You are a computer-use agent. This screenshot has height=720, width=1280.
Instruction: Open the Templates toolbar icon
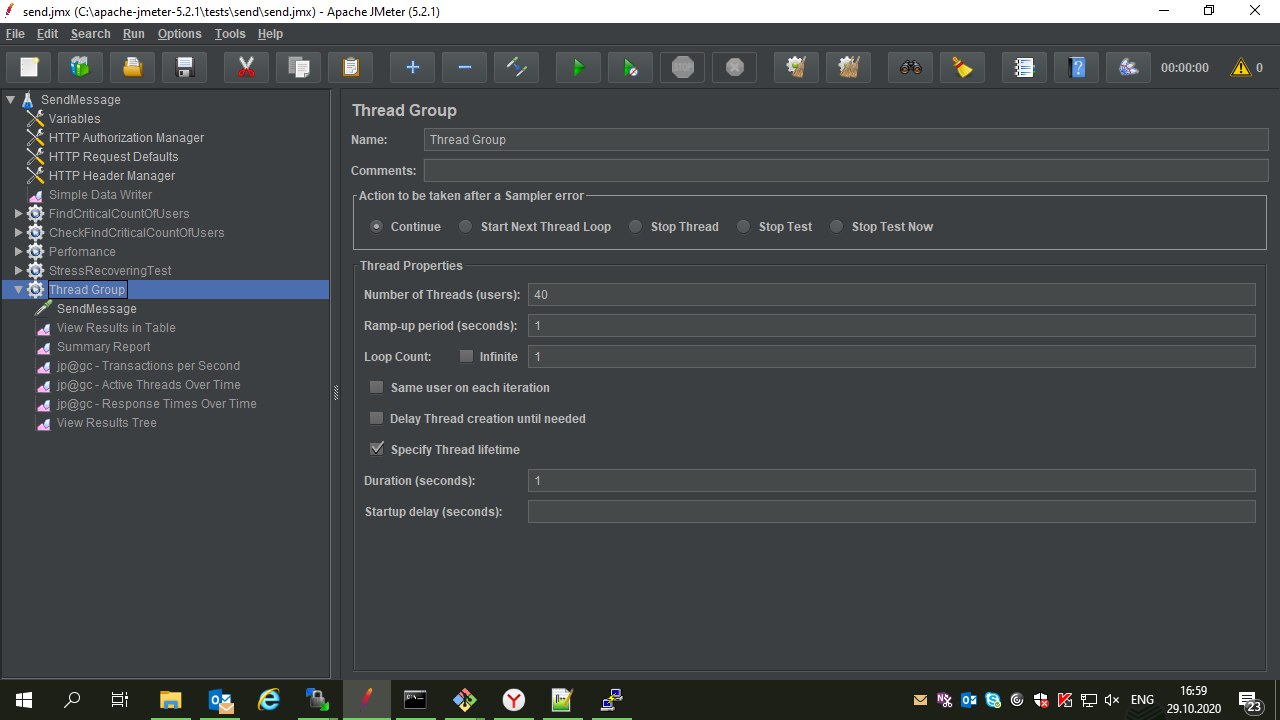click(81, 68)
